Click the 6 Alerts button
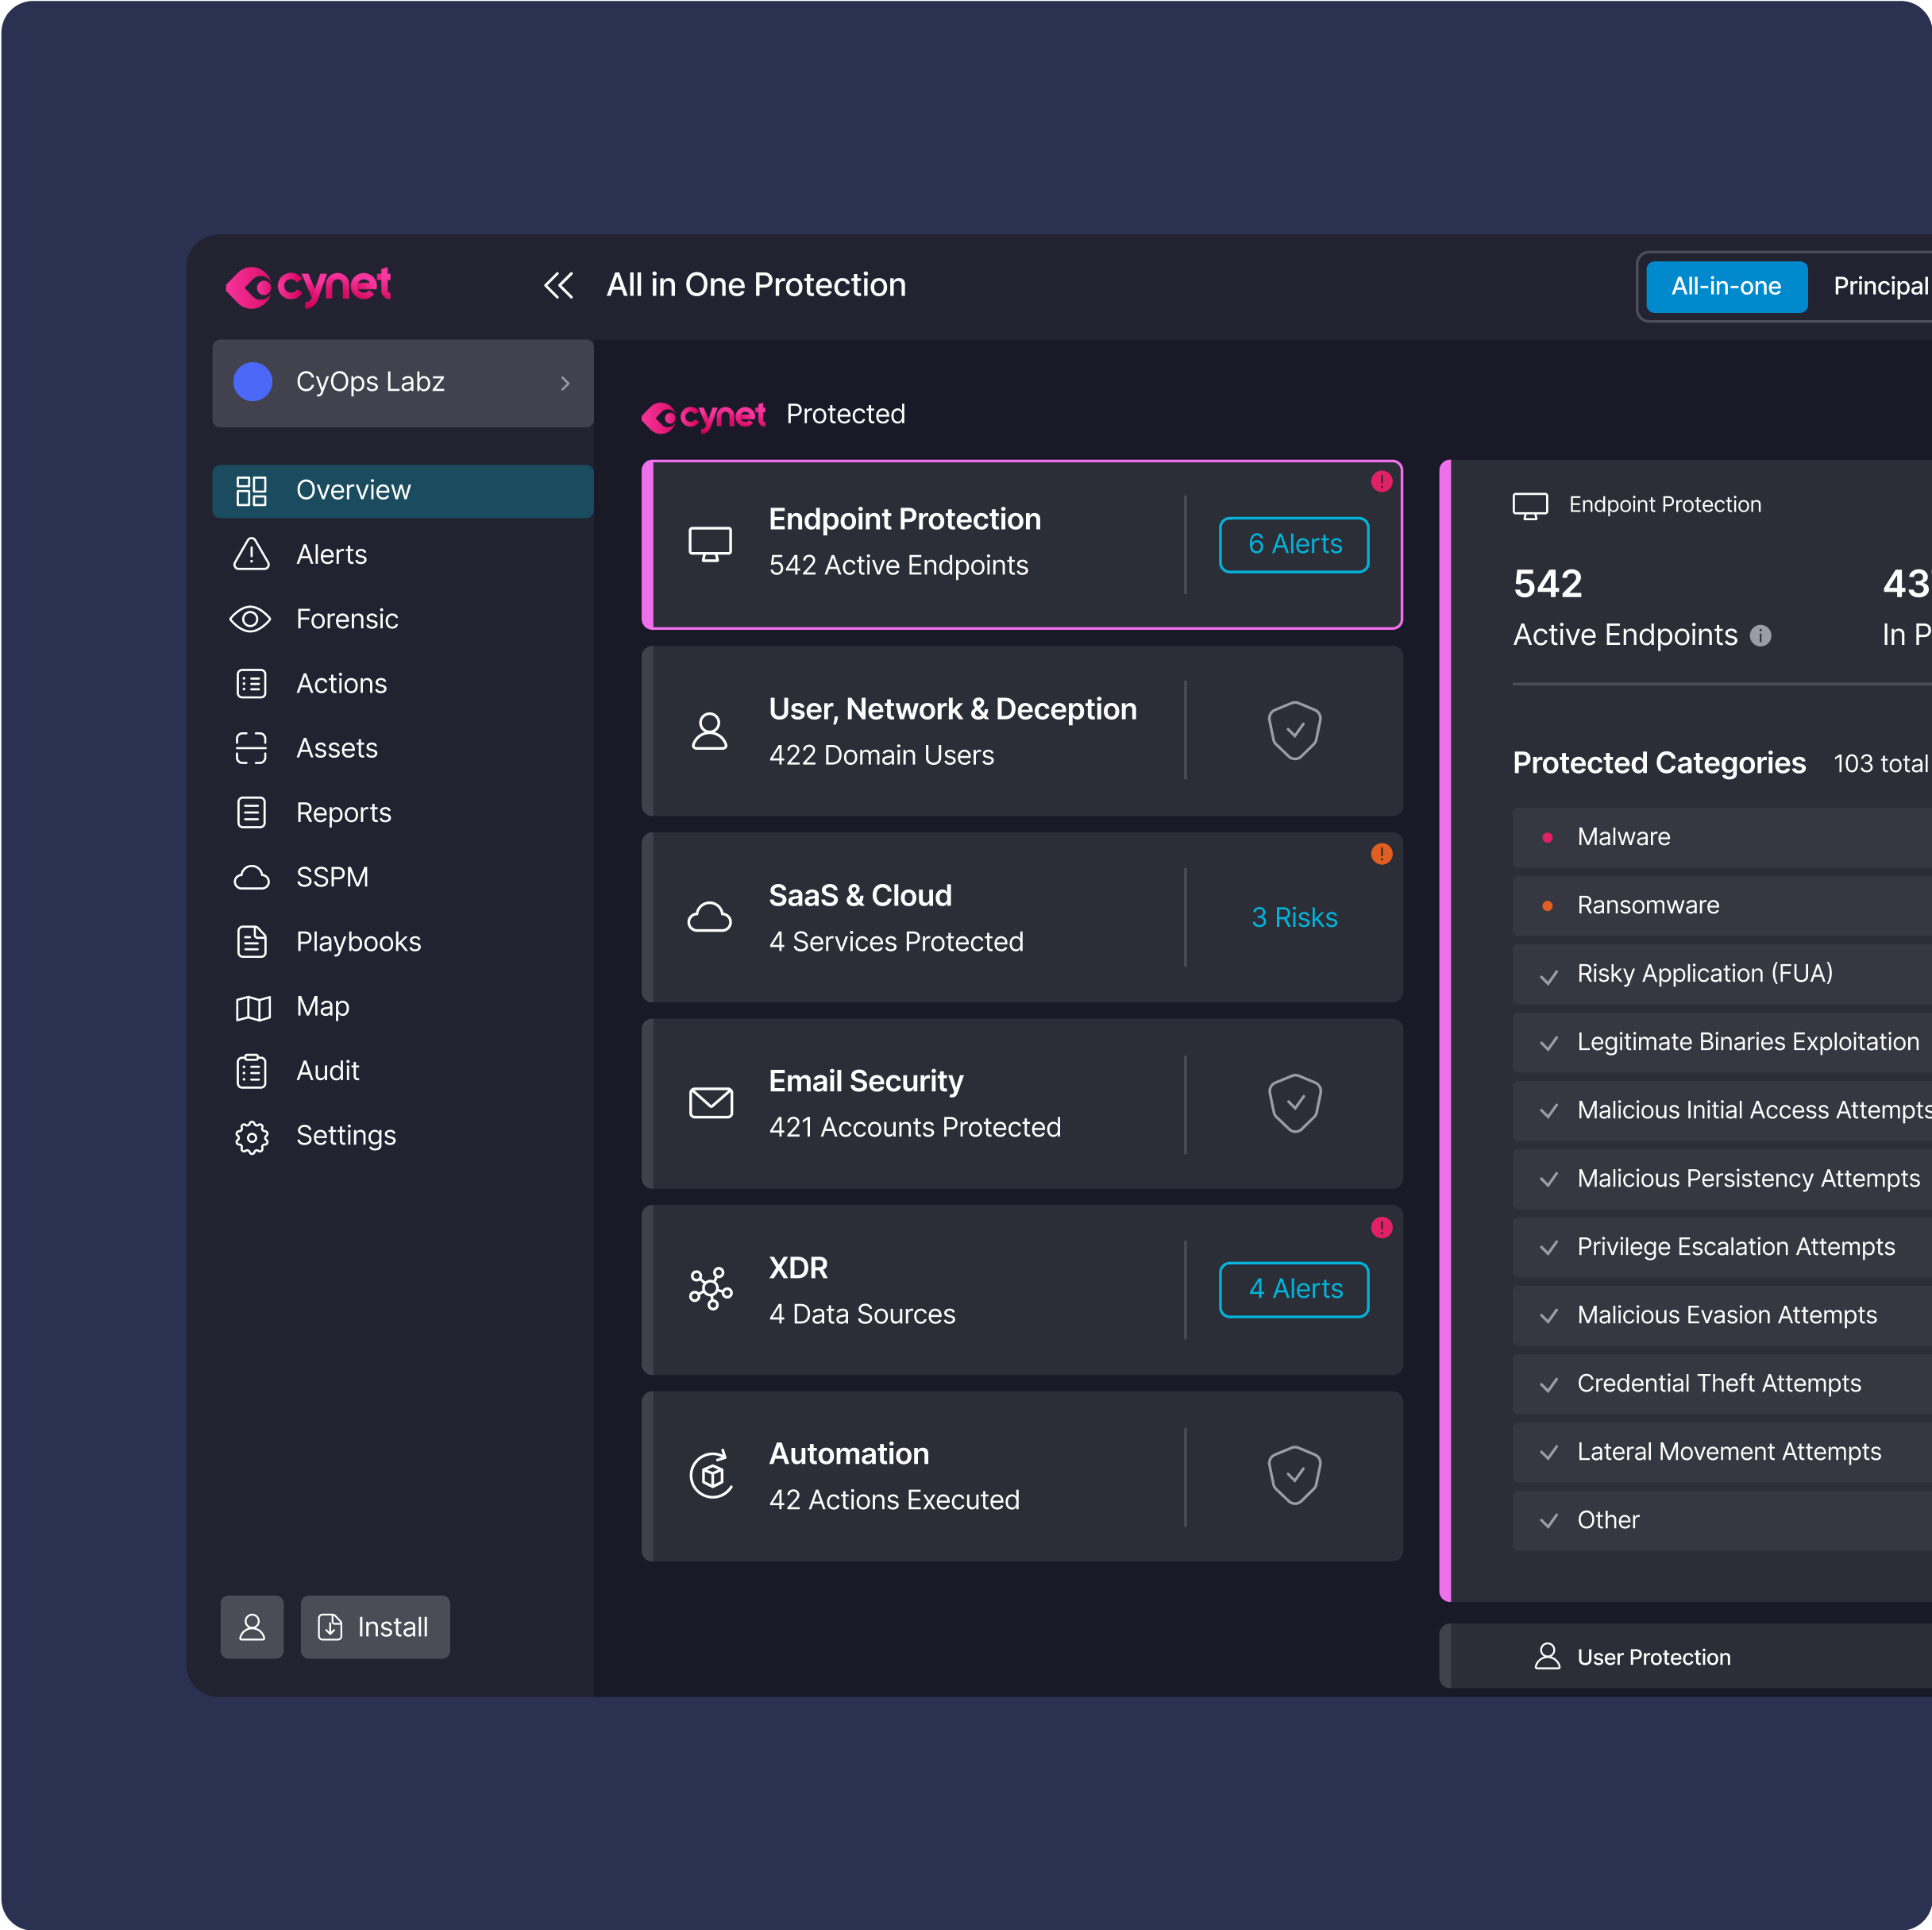The height and width of the screenshot is (1930, 1932). click(1294, 545)
